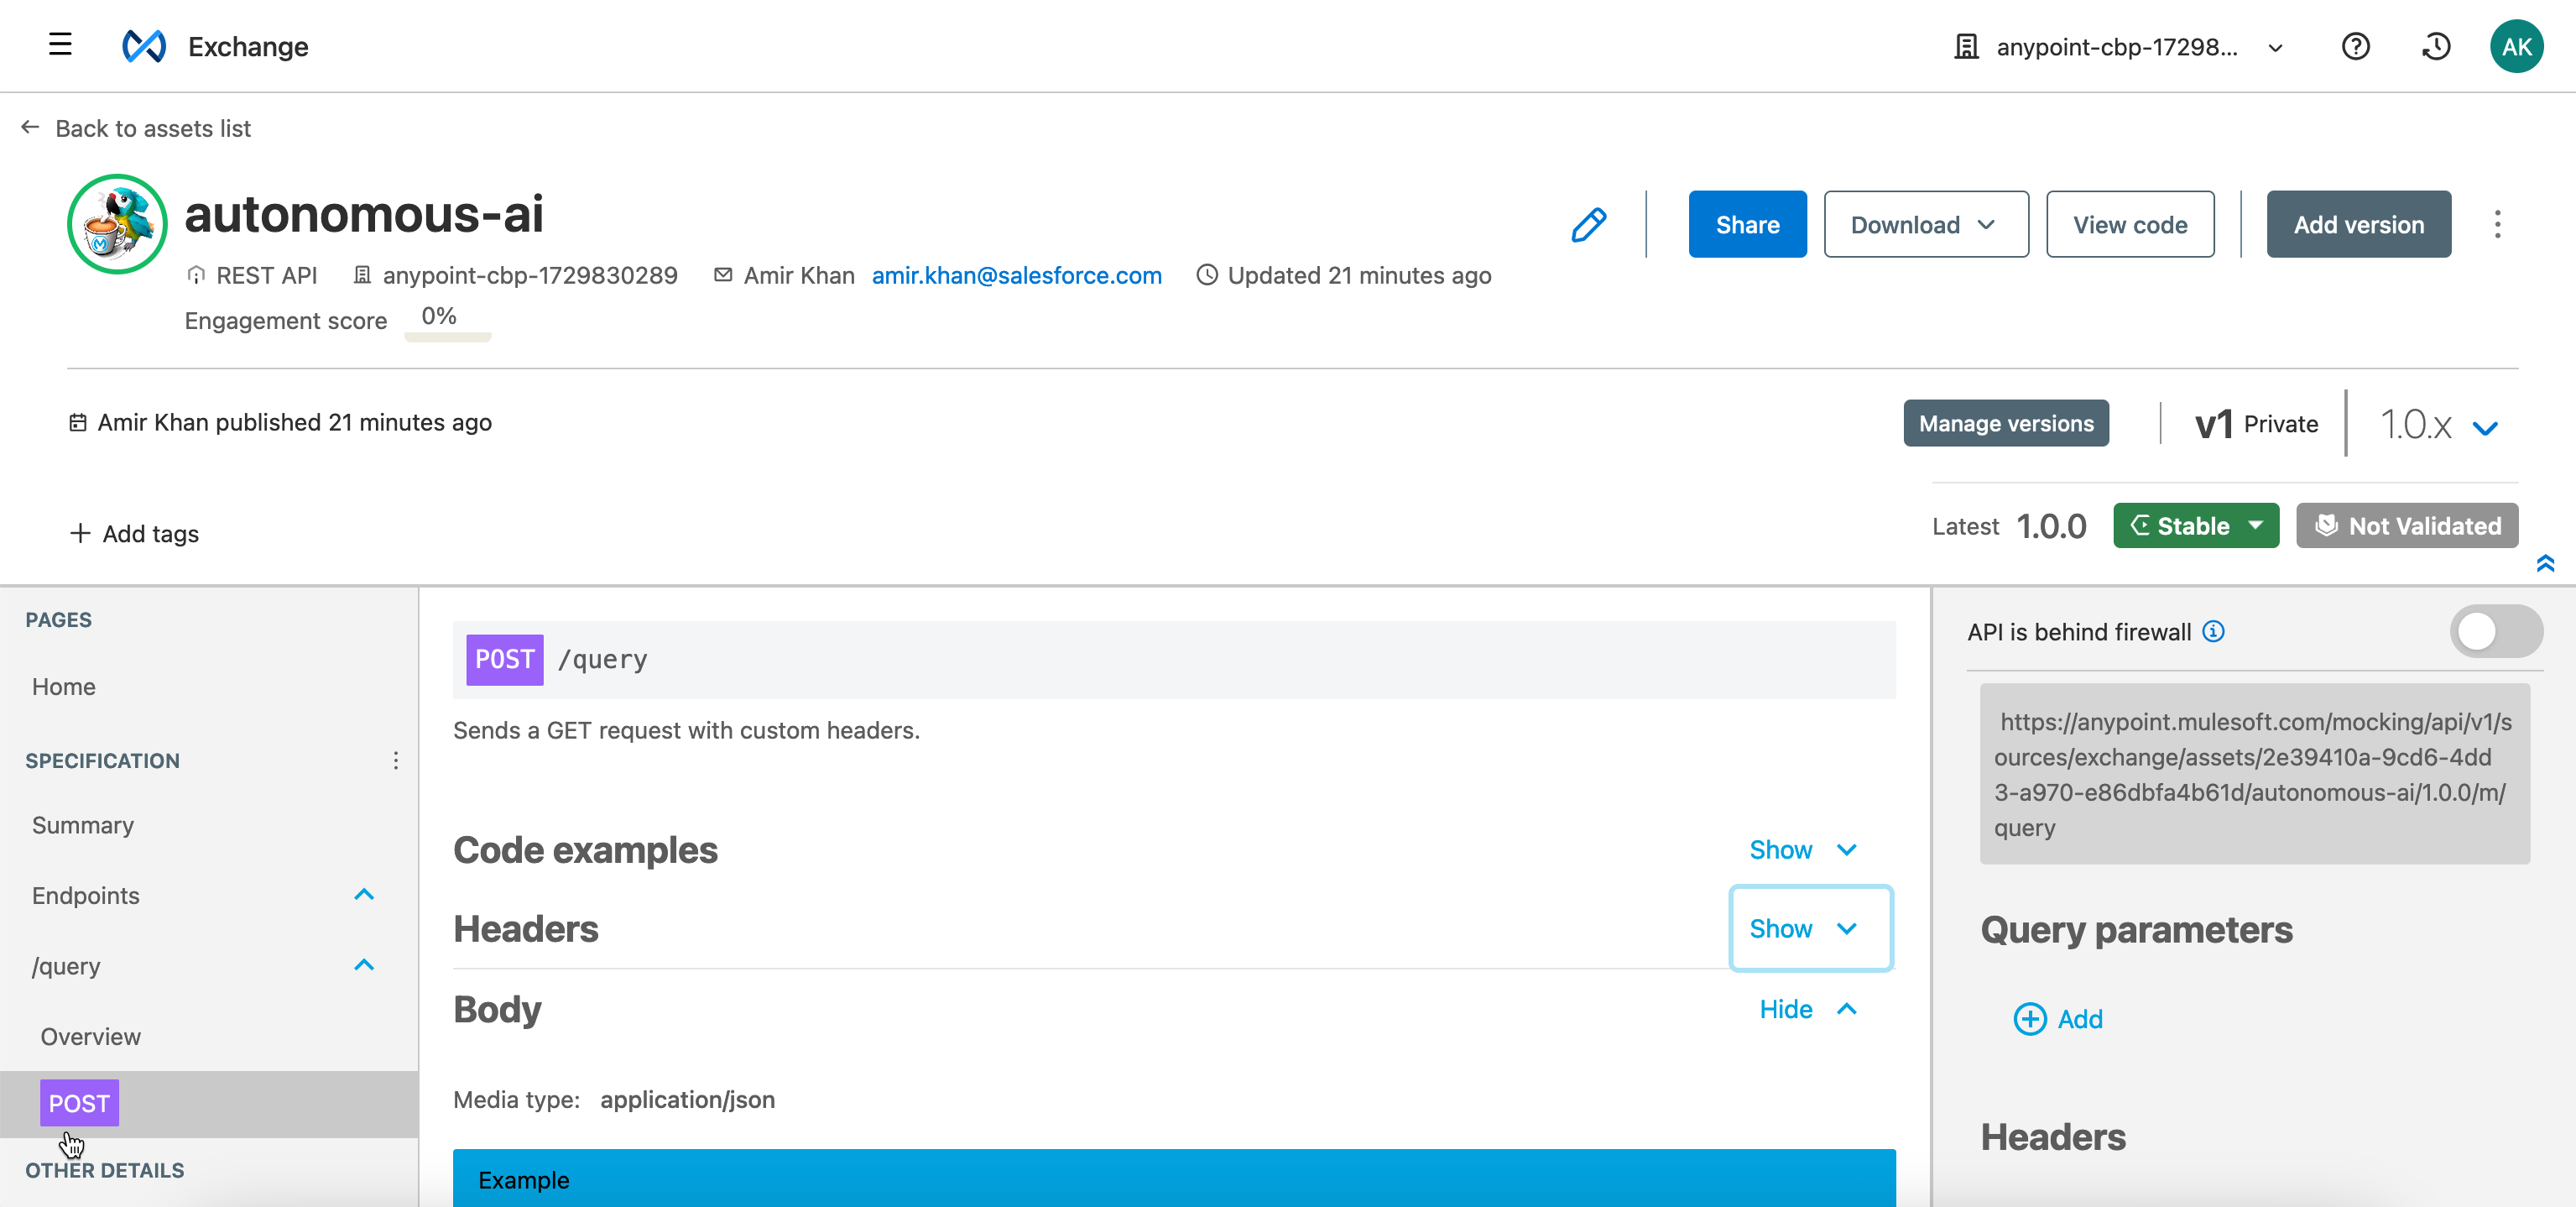The height and width of the screenshot is (1207, 2576).
Task: Open the history clock icon in header
Action: point(2436,46)
